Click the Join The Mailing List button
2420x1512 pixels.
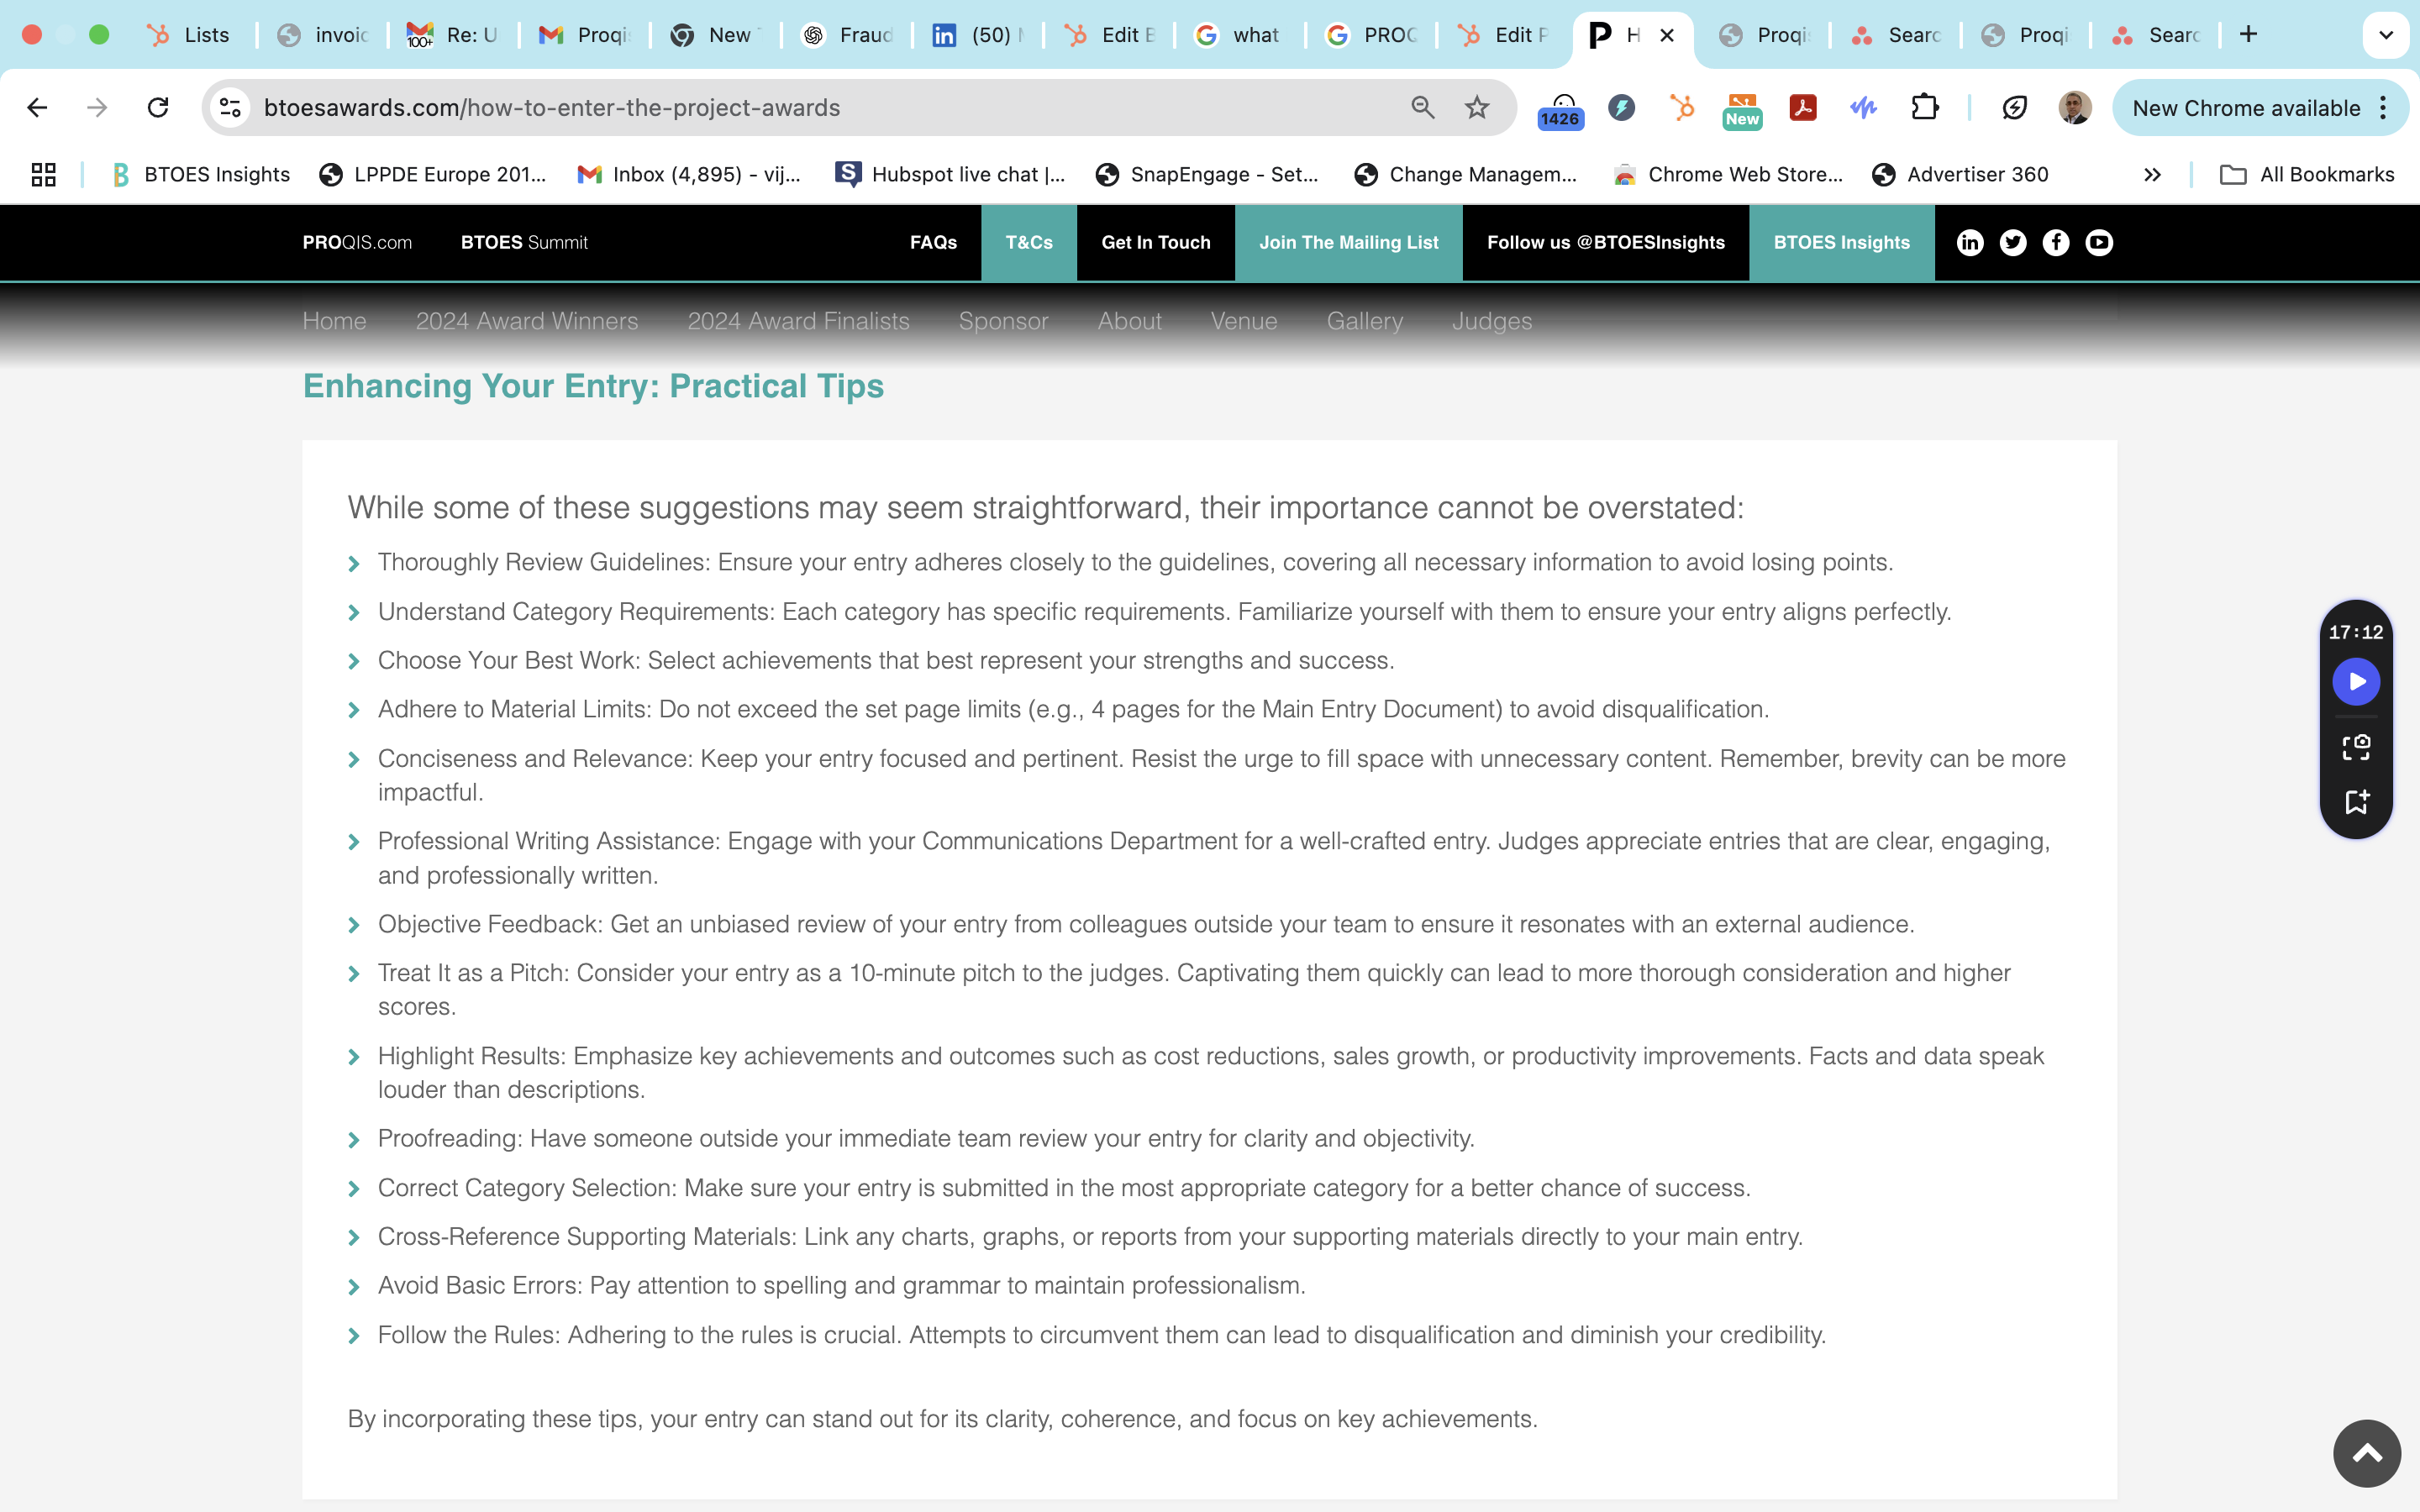click(1348, 242)
